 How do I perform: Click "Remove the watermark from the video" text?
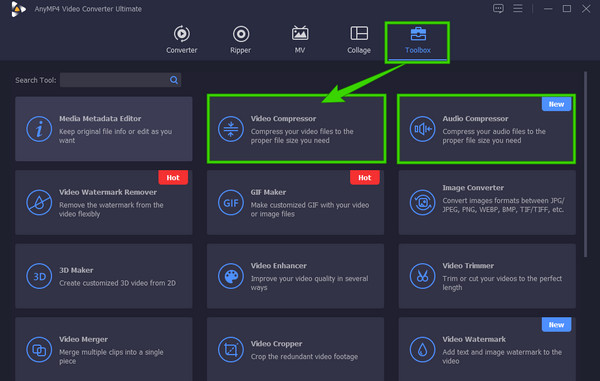click(x=111, y=210)
